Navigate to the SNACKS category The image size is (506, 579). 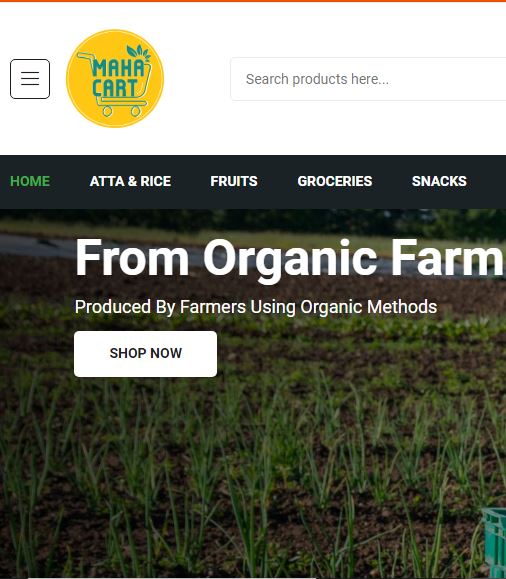439,181
